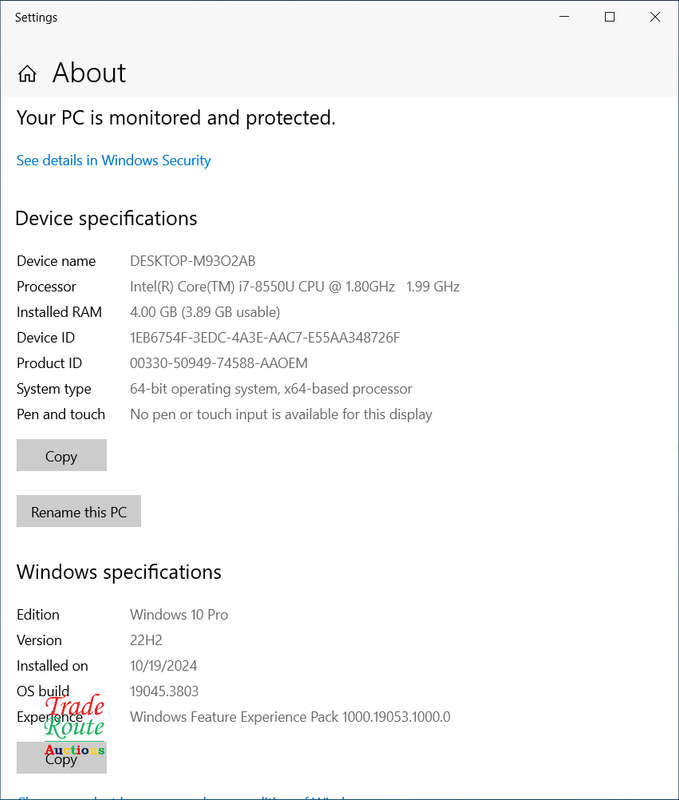Click the Rename this PC button
This screenshot has width=679, height=800.
pyautogui.click(x=79, y=511)
